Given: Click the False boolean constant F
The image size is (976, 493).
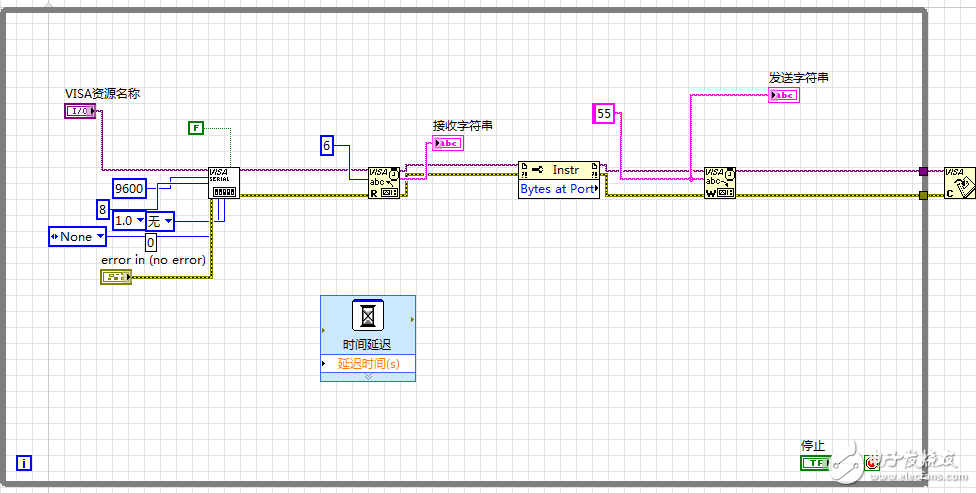Looking at the screenshot, I should pyautogui.click(x=196, y=128).
